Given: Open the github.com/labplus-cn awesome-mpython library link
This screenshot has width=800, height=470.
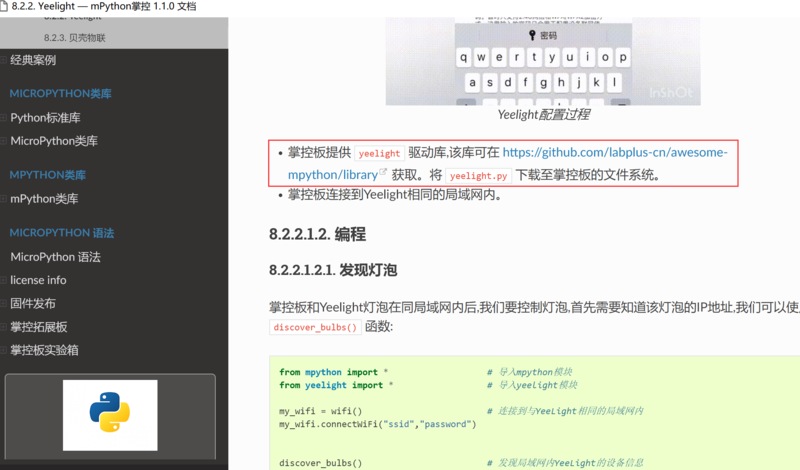Looking at the screenshot, I should [615, 152].
